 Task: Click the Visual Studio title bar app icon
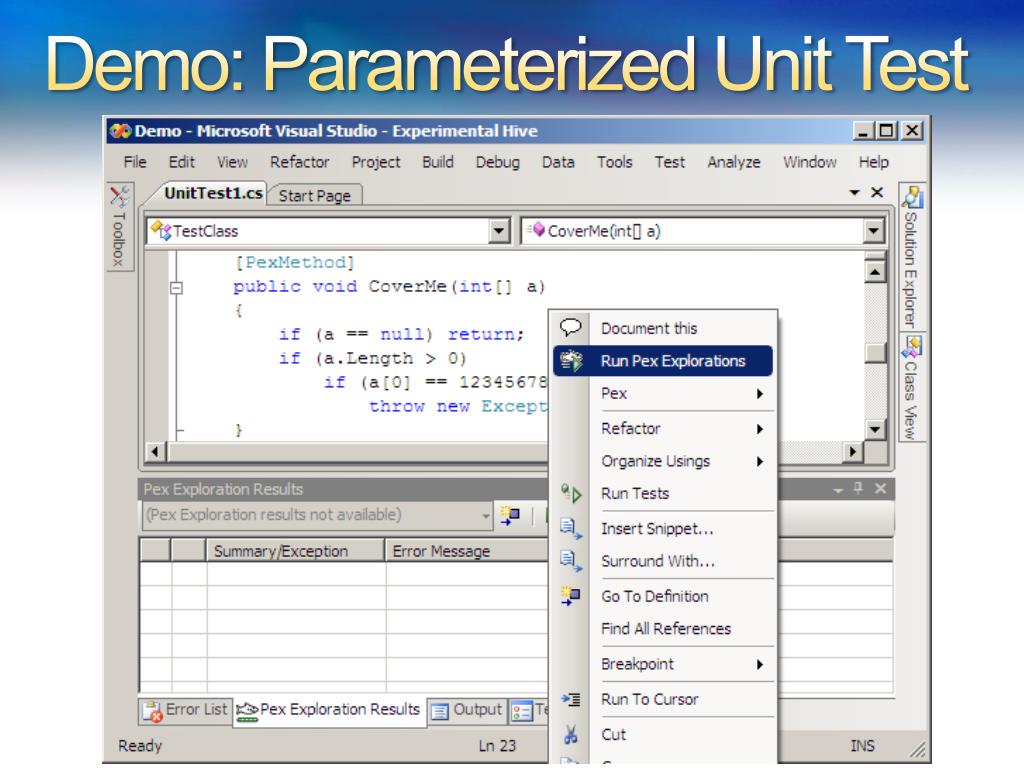click(120, 131)
